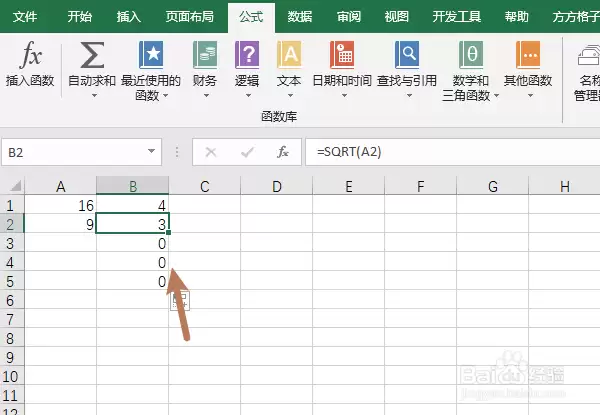Expand the Lookup and Reference dropdown arrow

[409, 96]
